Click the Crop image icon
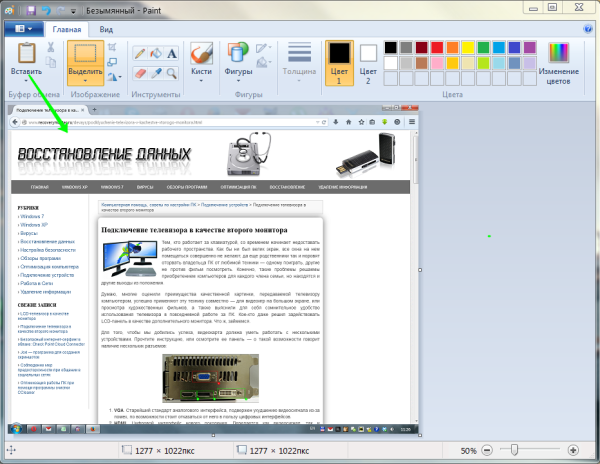 click(115, 47)
